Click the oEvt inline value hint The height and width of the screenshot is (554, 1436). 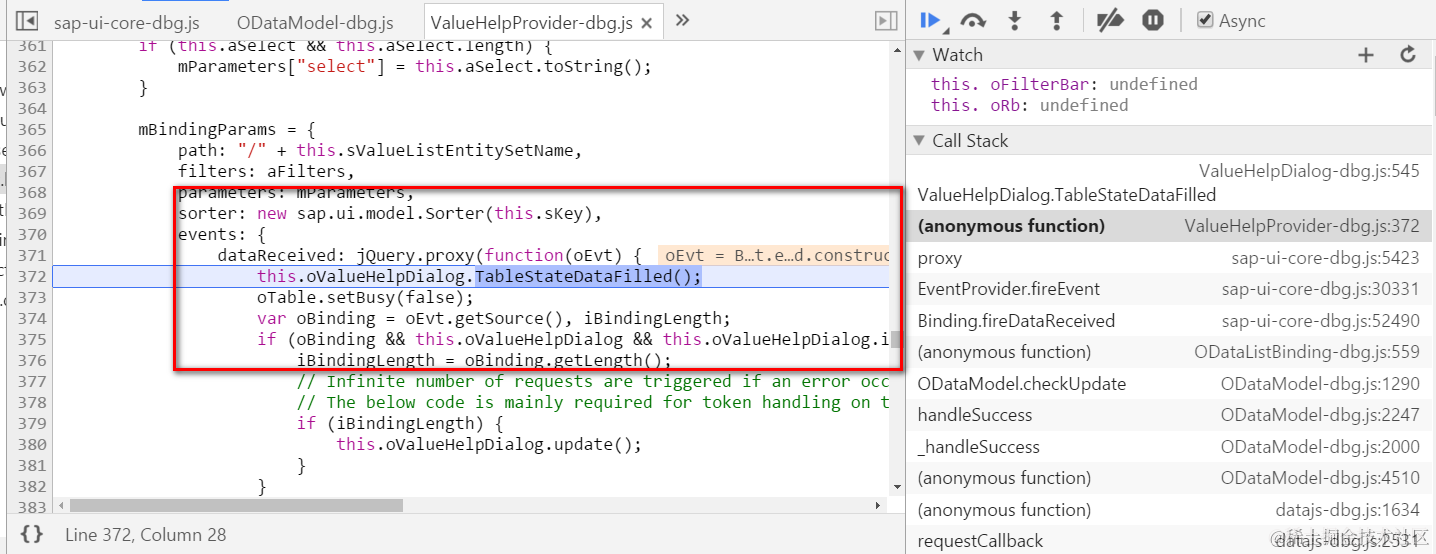[x=776, y=255]
